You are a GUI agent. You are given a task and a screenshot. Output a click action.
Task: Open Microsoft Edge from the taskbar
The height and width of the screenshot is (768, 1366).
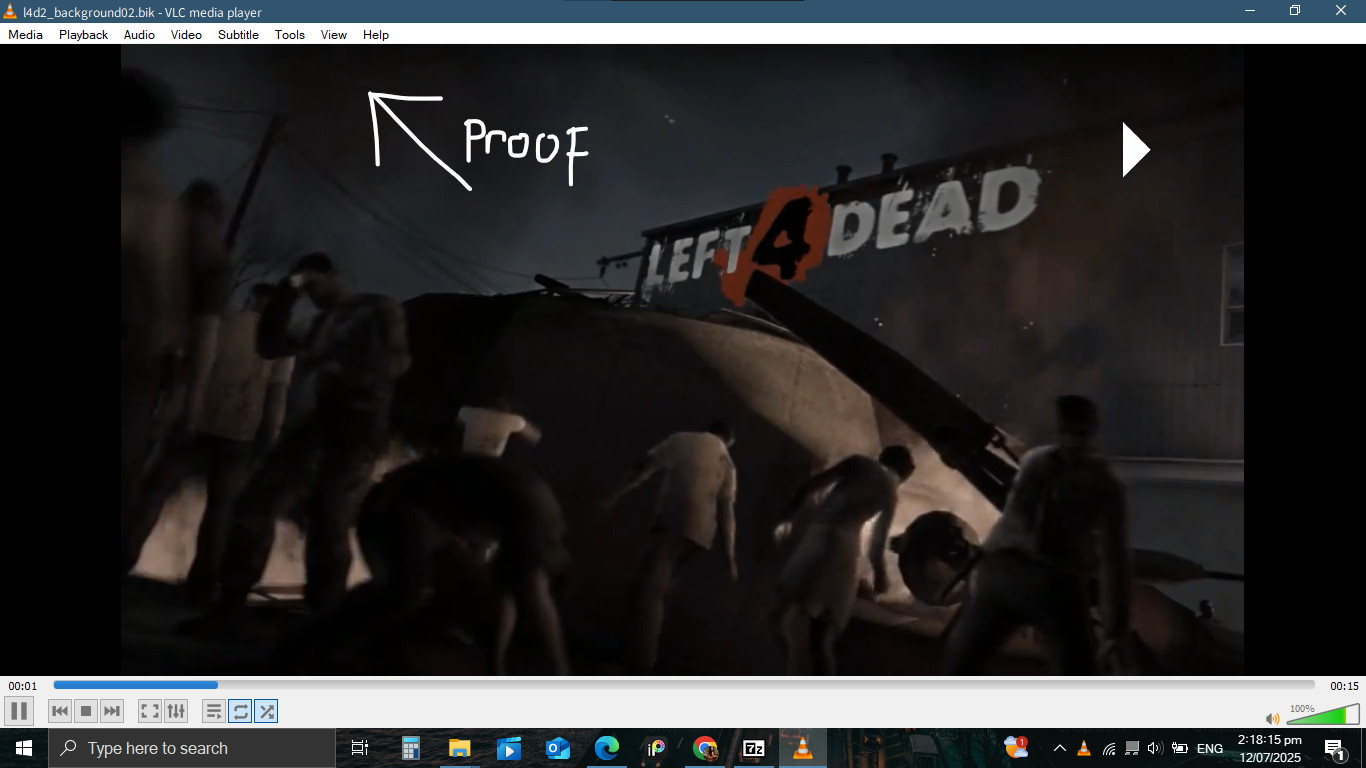point(607,747)
